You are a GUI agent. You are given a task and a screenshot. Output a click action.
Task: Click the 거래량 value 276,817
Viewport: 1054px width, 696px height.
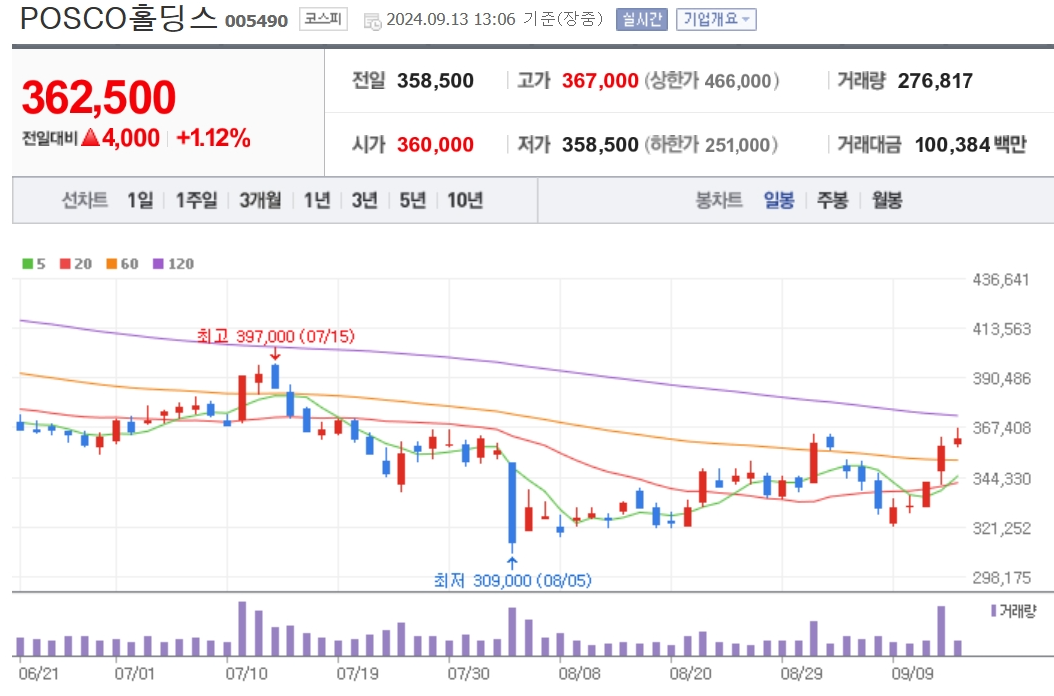point(935,81)
